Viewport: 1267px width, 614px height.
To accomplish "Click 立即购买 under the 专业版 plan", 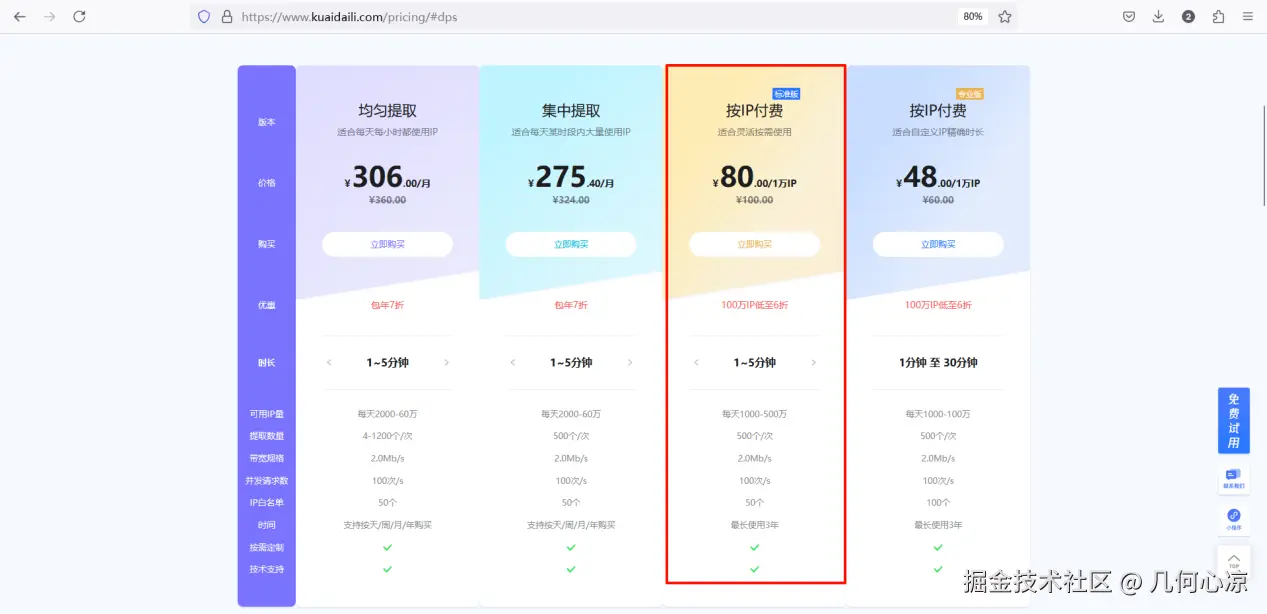I will coord(937,244).
